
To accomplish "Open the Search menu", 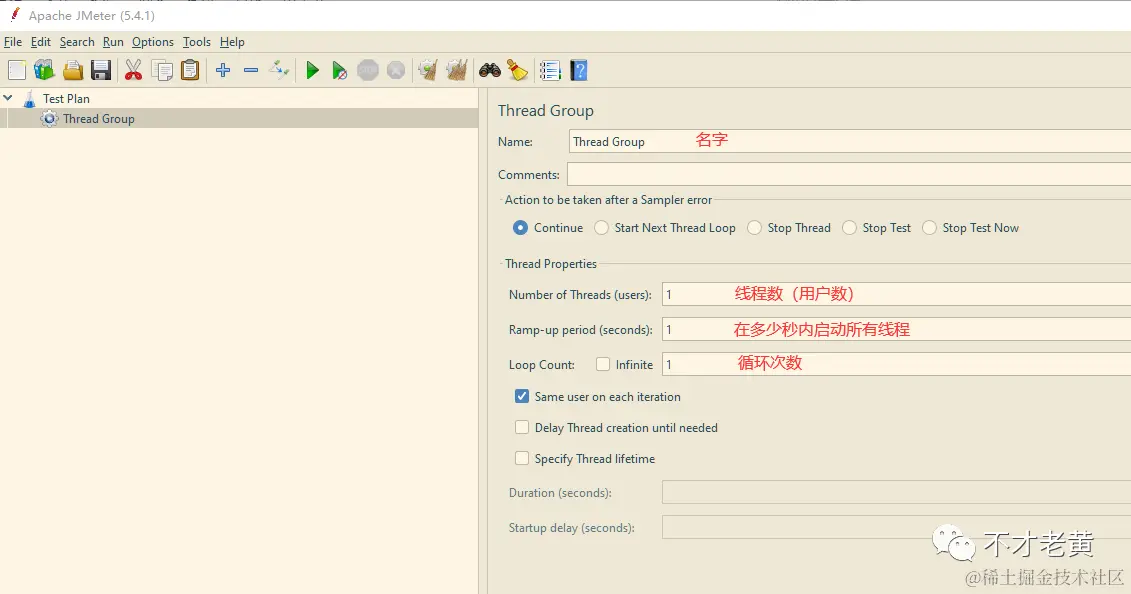I will point(77,42).
